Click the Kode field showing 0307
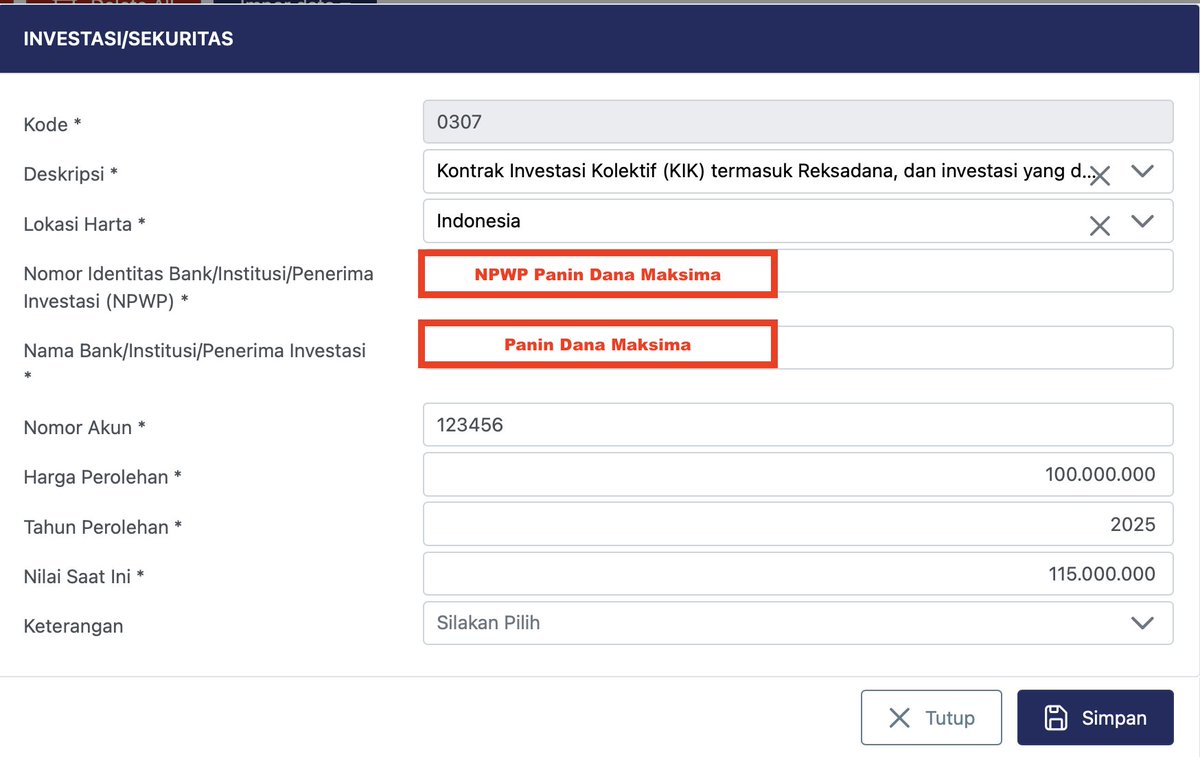 pos(798,122)
